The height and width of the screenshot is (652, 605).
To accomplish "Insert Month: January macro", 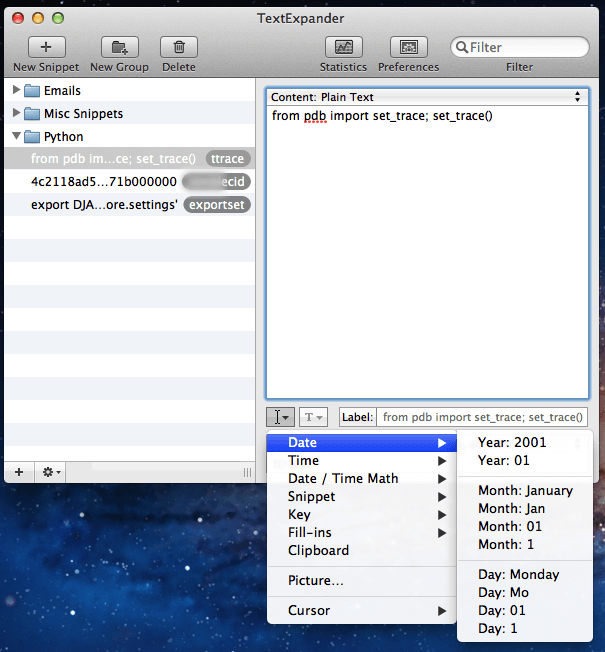I will (x=525, y=491).
